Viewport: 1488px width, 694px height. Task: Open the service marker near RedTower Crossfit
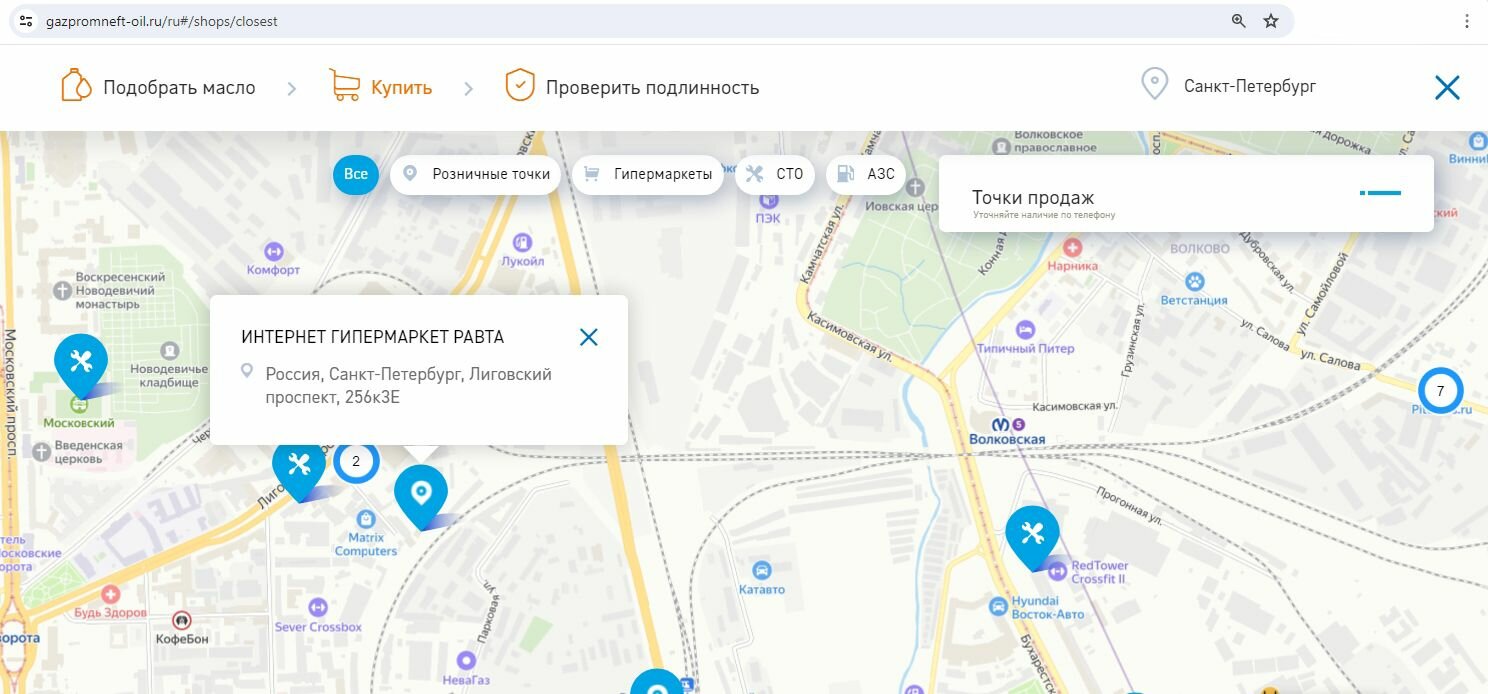coord(1033,537)
